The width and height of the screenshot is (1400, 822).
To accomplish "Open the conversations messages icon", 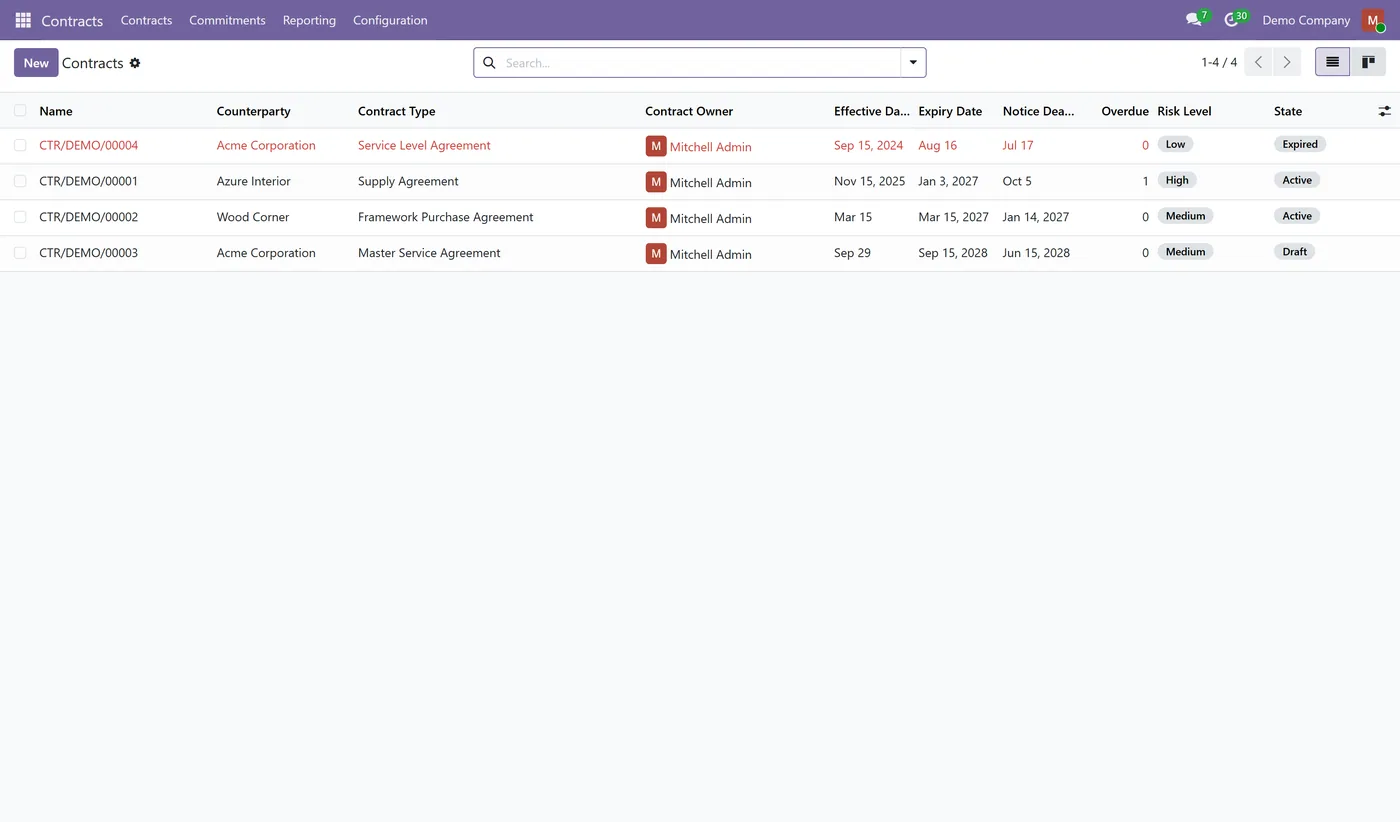I will point(1196,19).
